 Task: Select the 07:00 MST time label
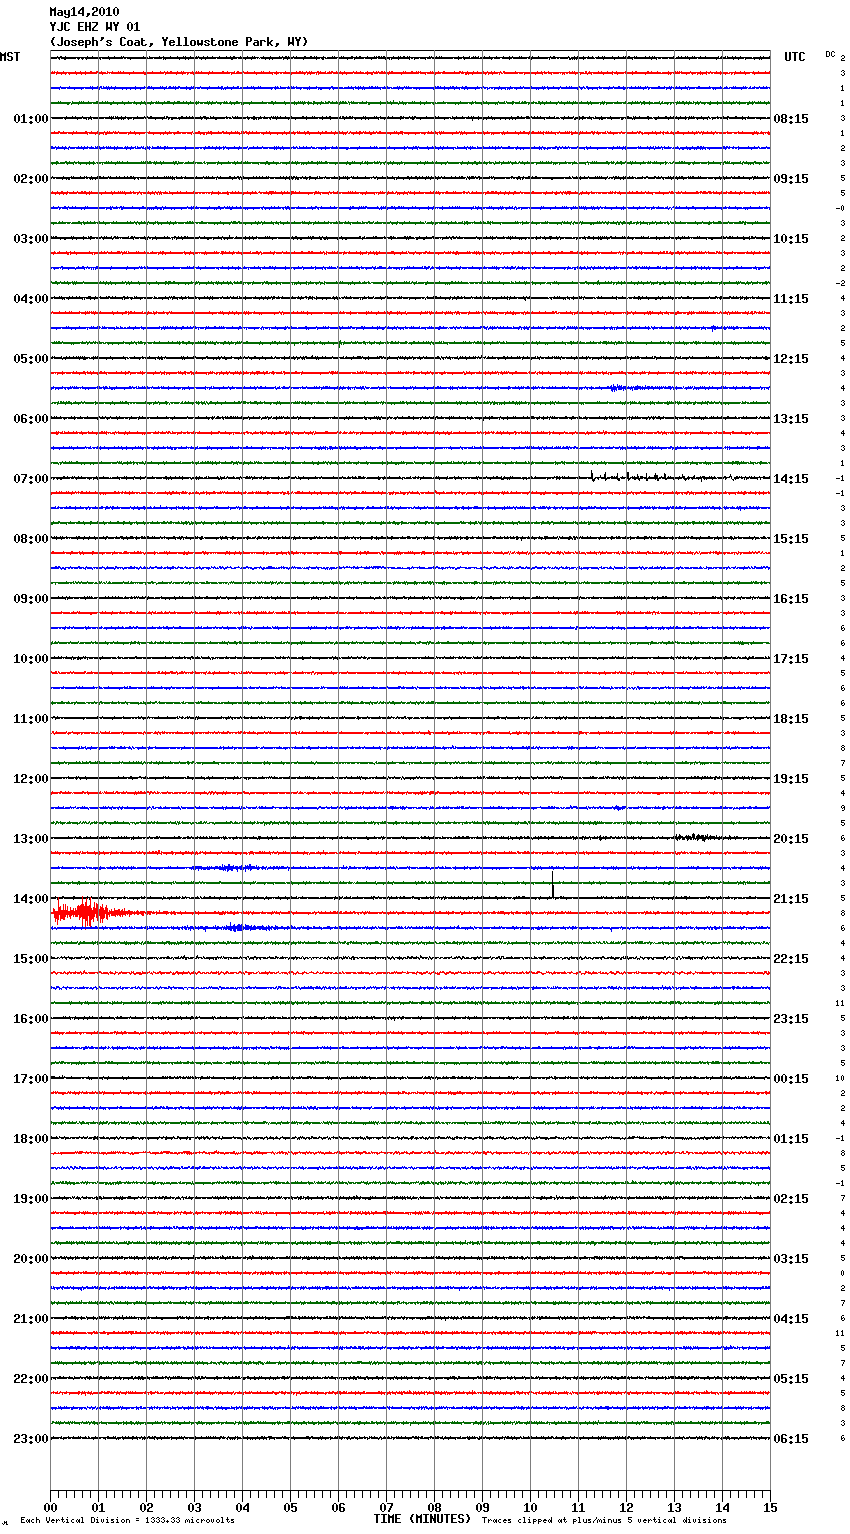coord(31,479)
